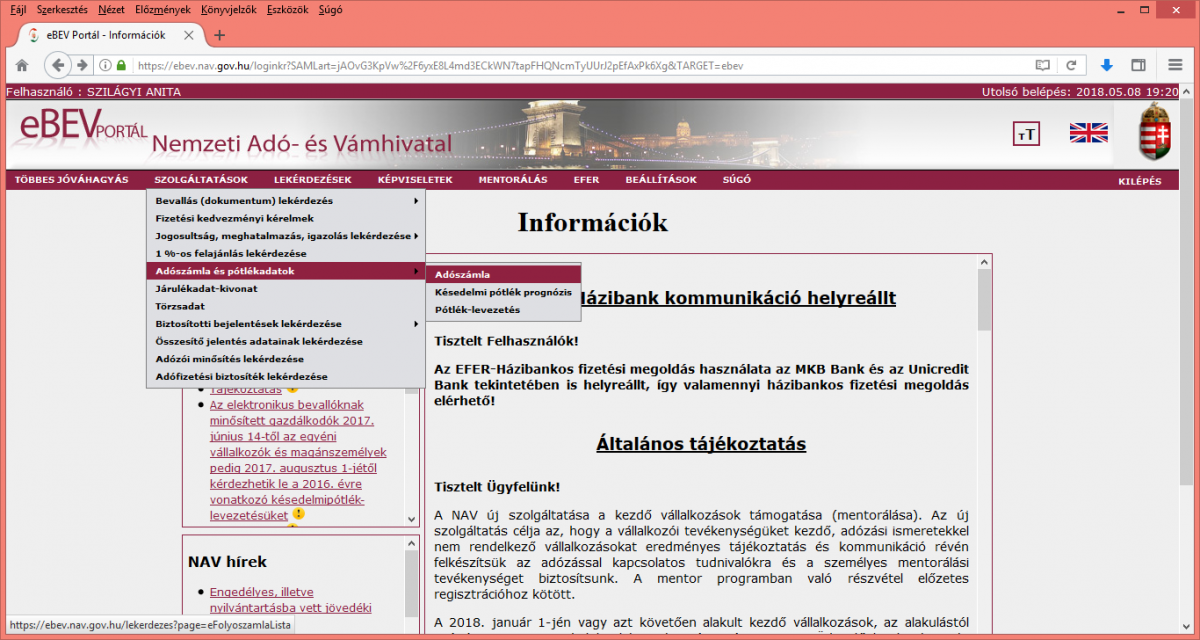Image resolution: width=1200 pixels, height=640 pixels.
Task: Click the Hungarian coat of arms emblem
Action: point(1156,131)
